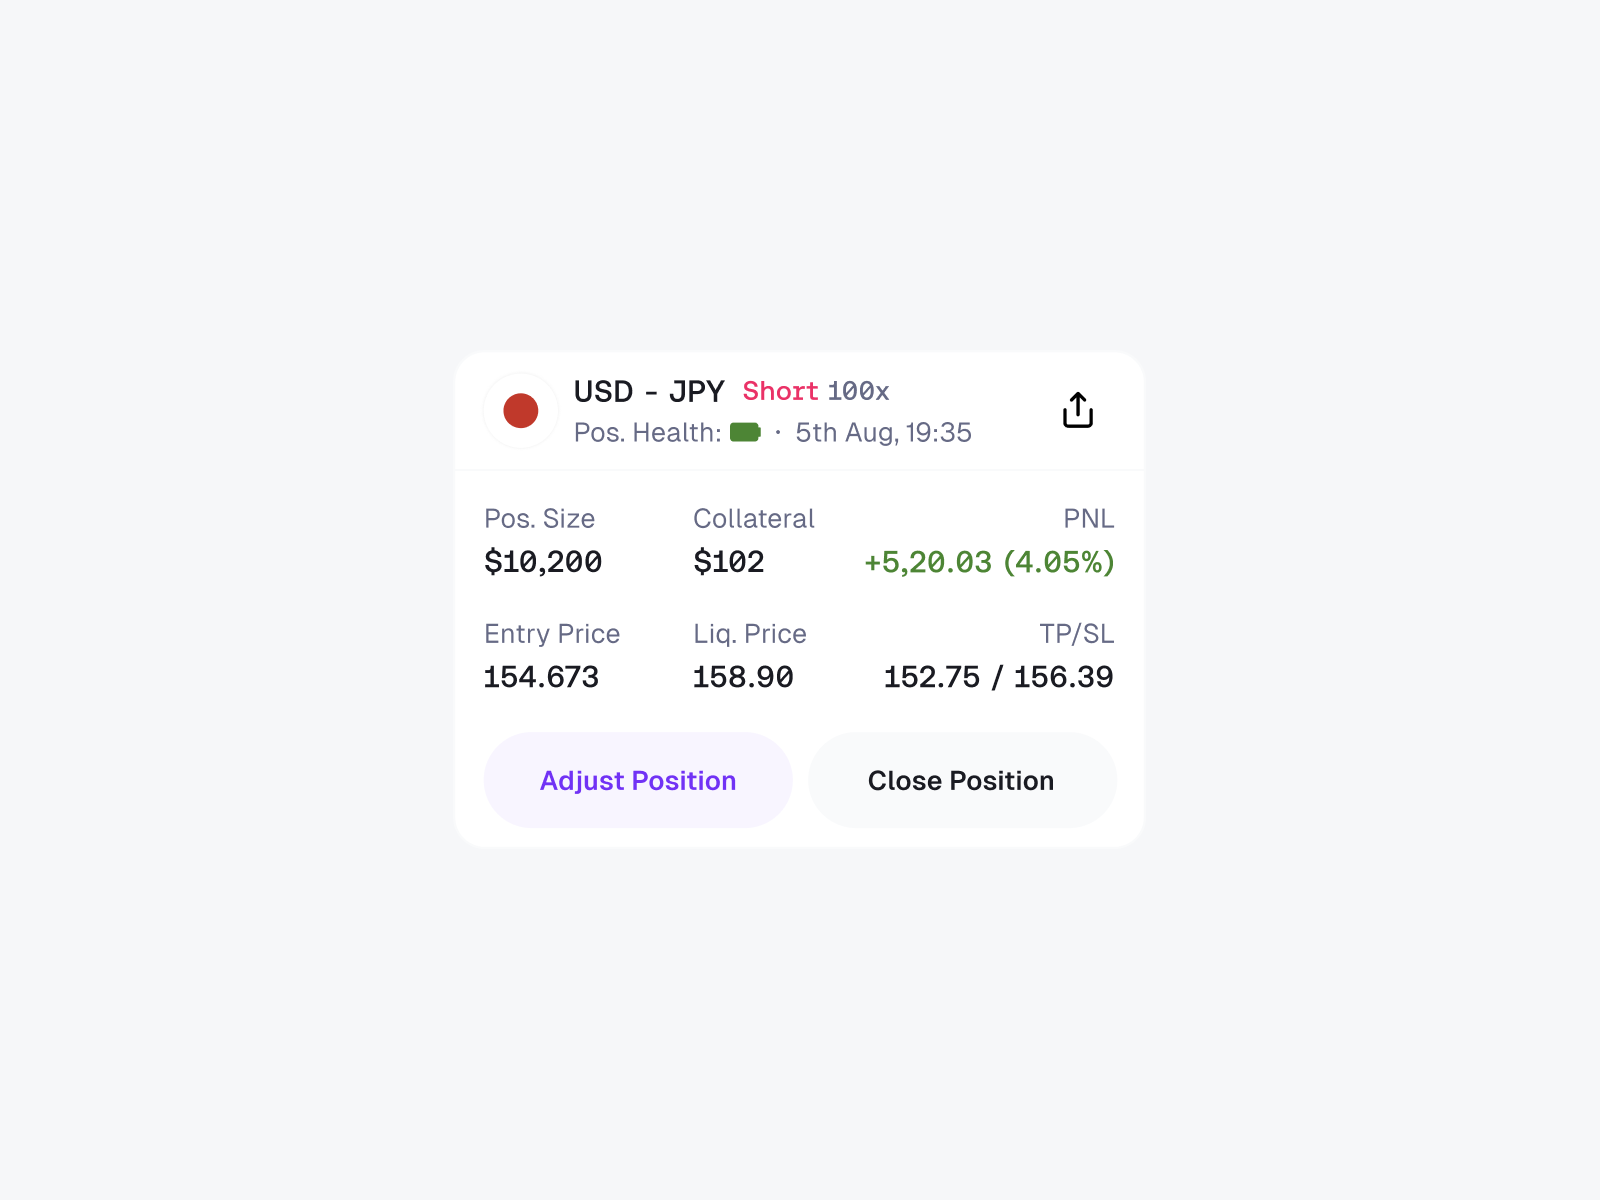The image size is (1600, 1200).
Task: Click the TP/SL values 152.75 / 156.39
Action: point(998,677)
